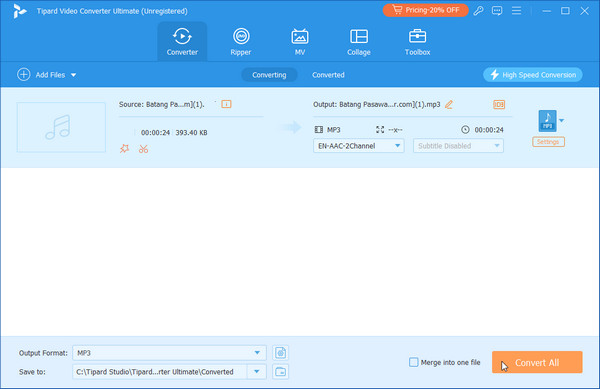Click the source size 393.40 KB

point(191,133)
